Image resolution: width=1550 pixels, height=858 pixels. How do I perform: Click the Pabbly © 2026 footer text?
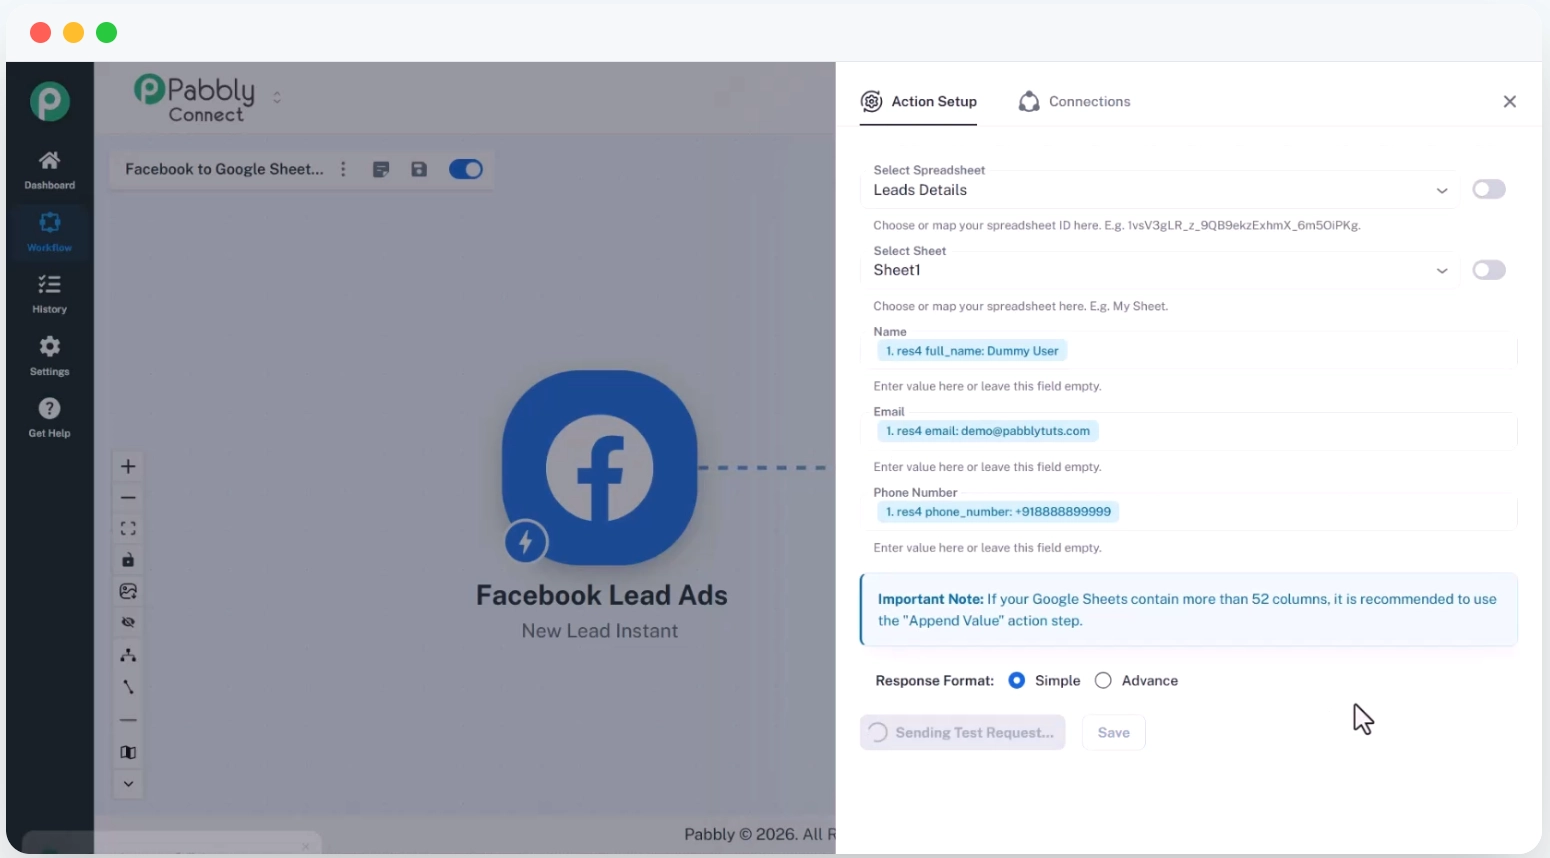pos(759,834)
